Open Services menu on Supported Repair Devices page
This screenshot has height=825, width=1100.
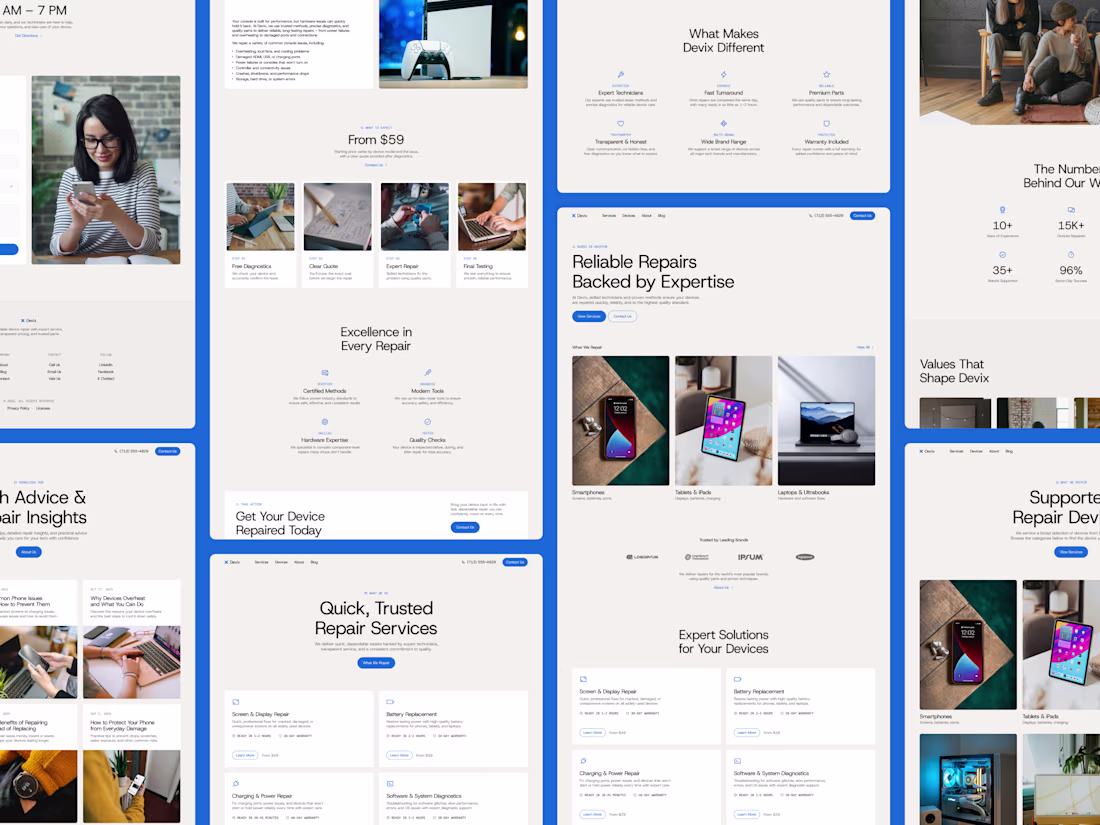point(956,451)
